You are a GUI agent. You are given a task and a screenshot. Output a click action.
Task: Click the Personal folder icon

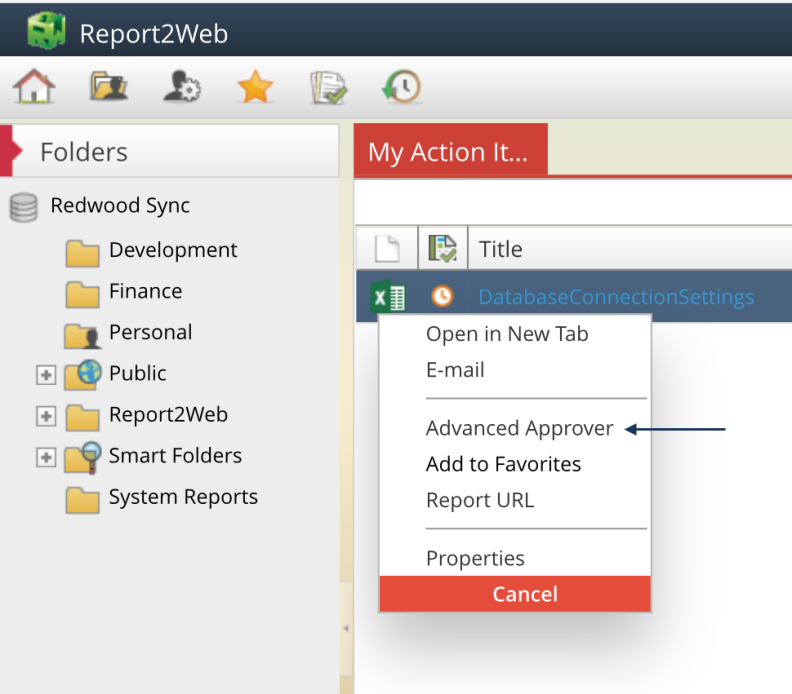point(82,336)
